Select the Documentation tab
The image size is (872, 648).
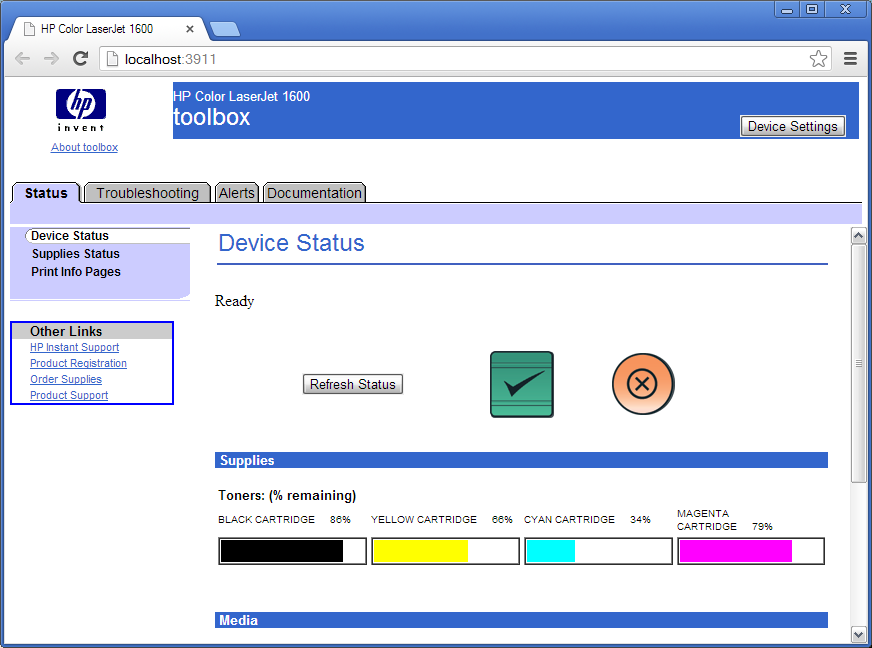coord(314,193)
